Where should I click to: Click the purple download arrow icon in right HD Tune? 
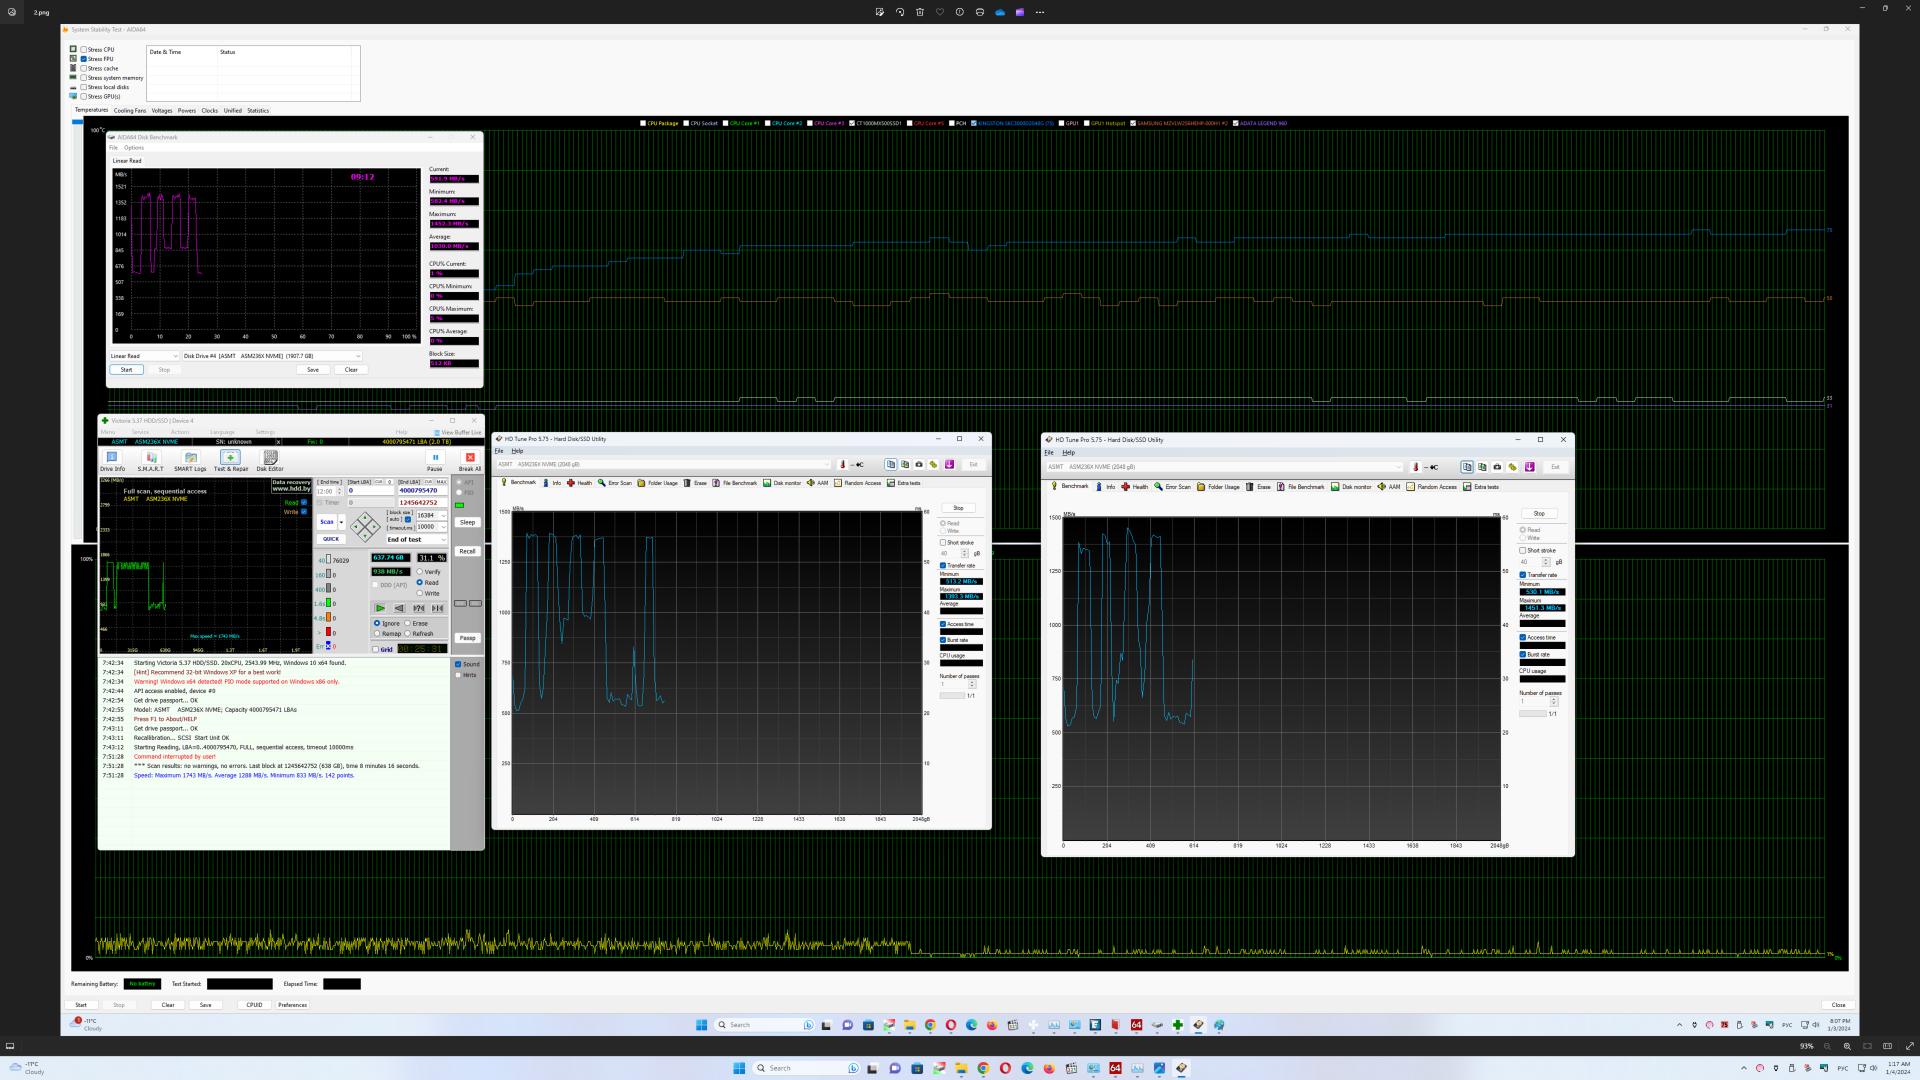click(1529, 467)
